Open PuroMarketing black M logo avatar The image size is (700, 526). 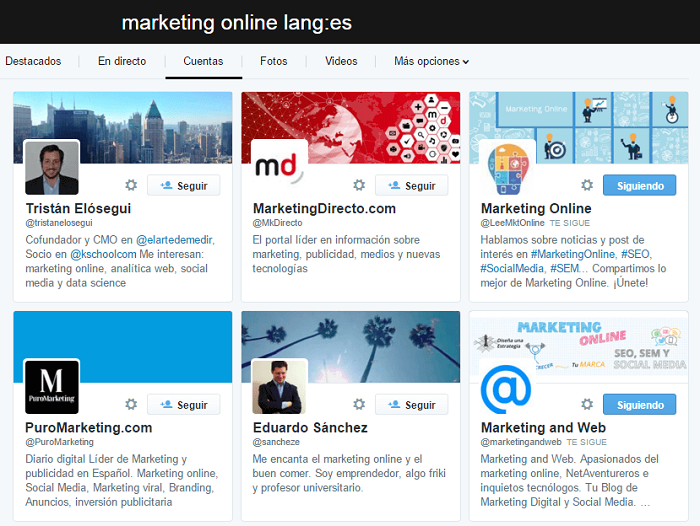(x=52, y=387)
